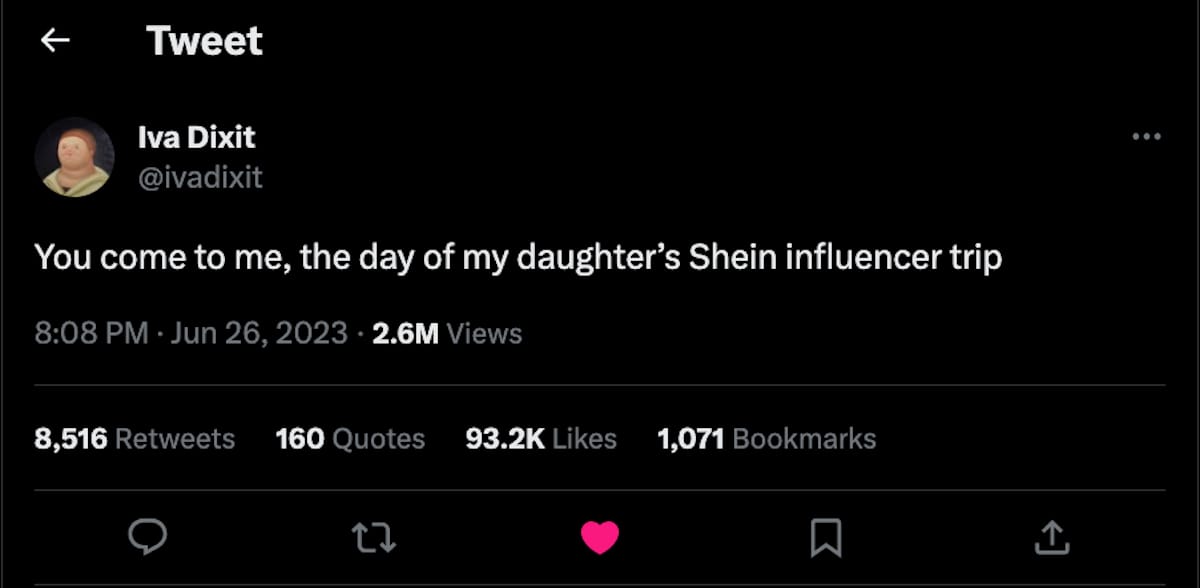Open the 1,071 Bookmarks count
This screenshot has width=1200, height=588.
pos(766,438)
